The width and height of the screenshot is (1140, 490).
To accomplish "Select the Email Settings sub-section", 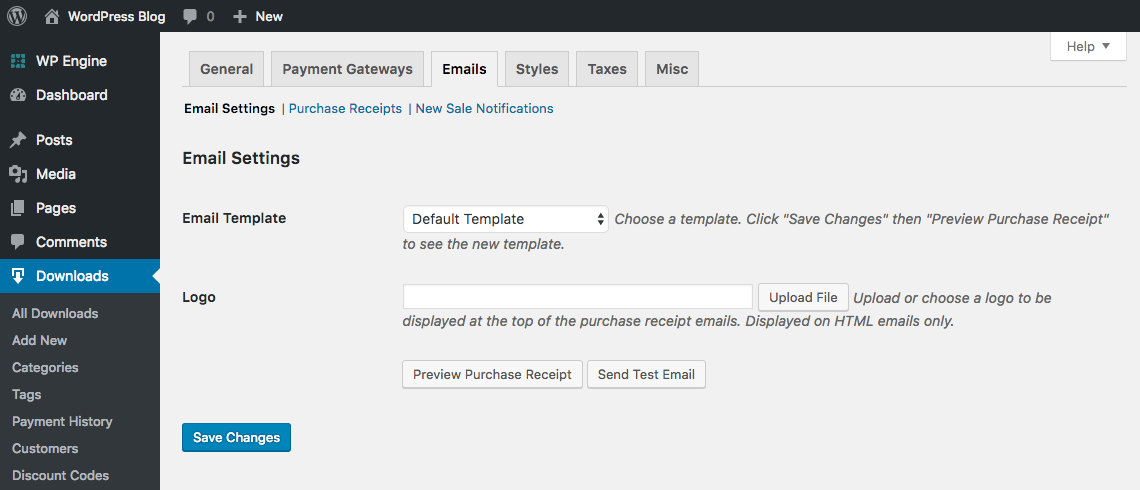I will click(229, 108).
